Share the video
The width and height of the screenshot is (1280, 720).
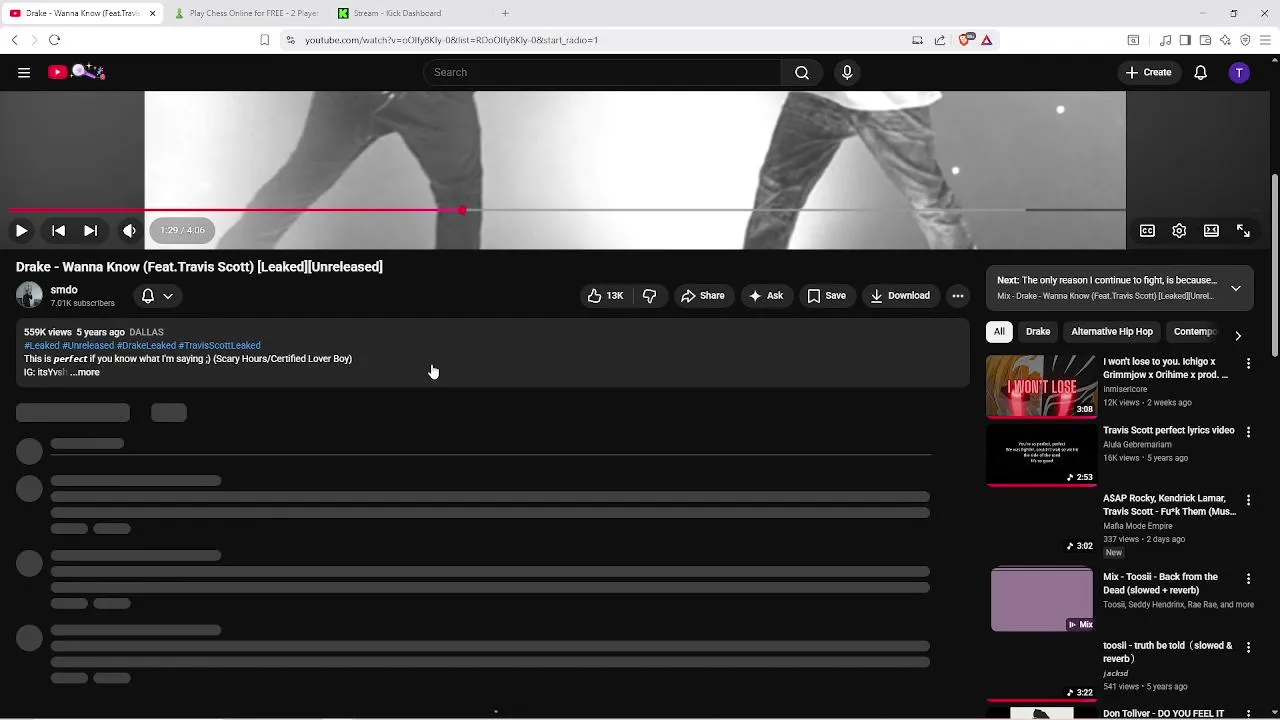[x=702, y=296]
